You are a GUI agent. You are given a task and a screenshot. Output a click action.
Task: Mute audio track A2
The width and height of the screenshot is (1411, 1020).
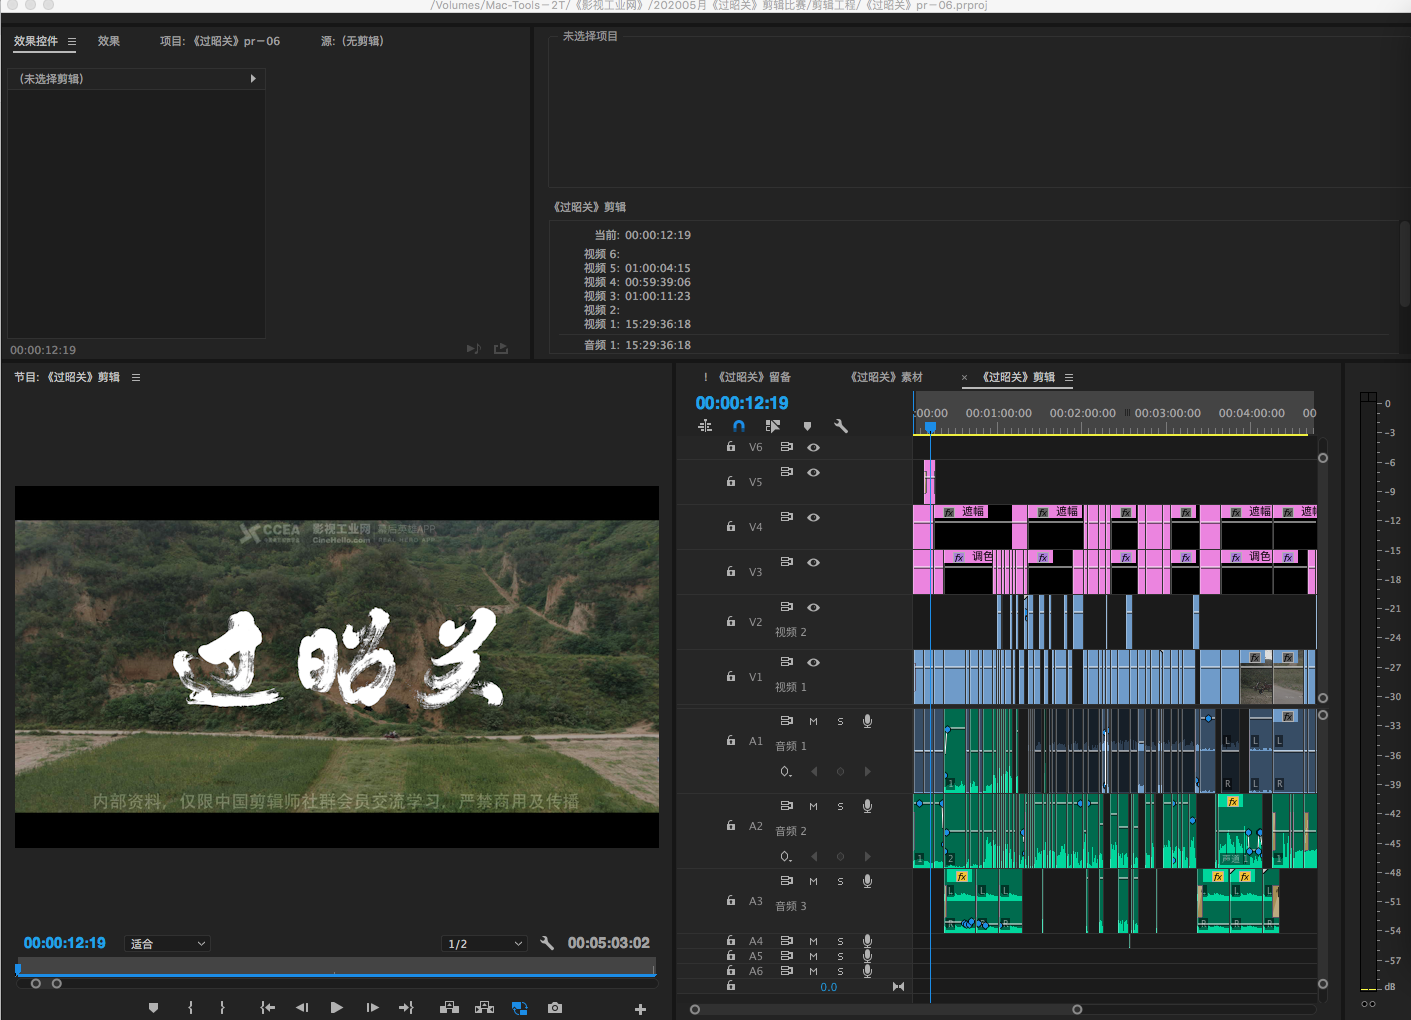pos(813,806)
